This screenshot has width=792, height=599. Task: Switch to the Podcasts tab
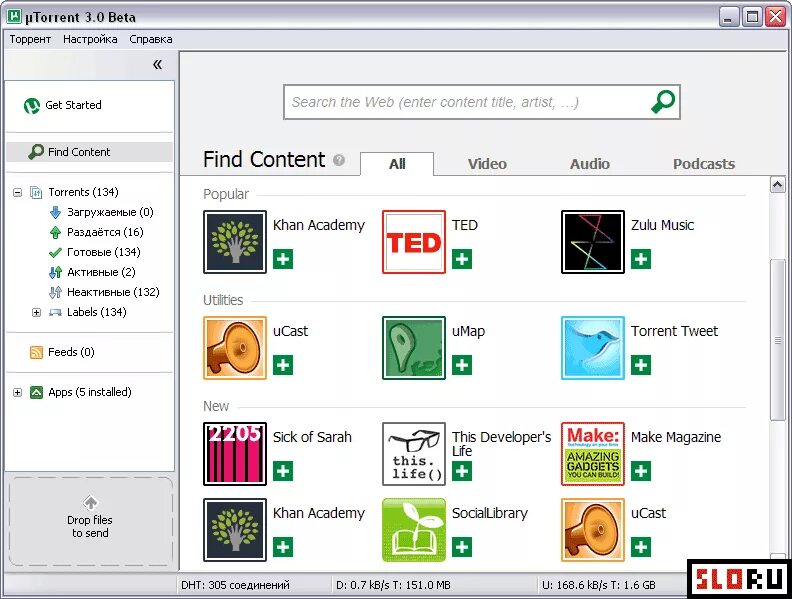click(704, 164)
